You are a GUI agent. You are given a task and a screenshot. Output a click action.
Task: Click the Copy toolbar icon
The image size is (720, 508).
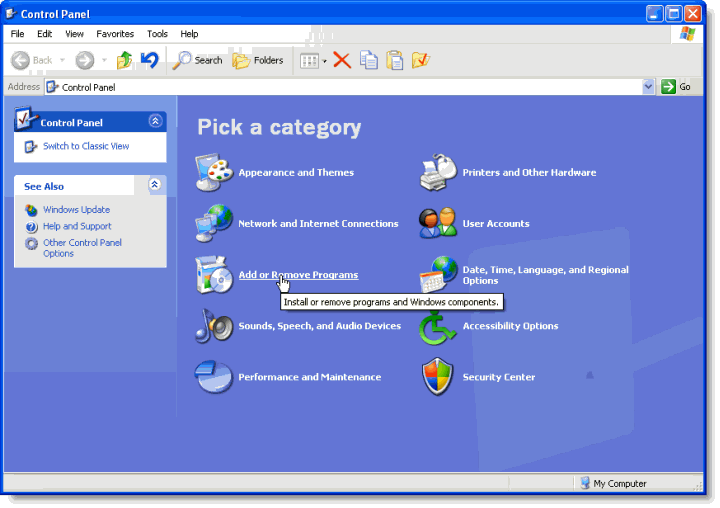tap(369, 60)
